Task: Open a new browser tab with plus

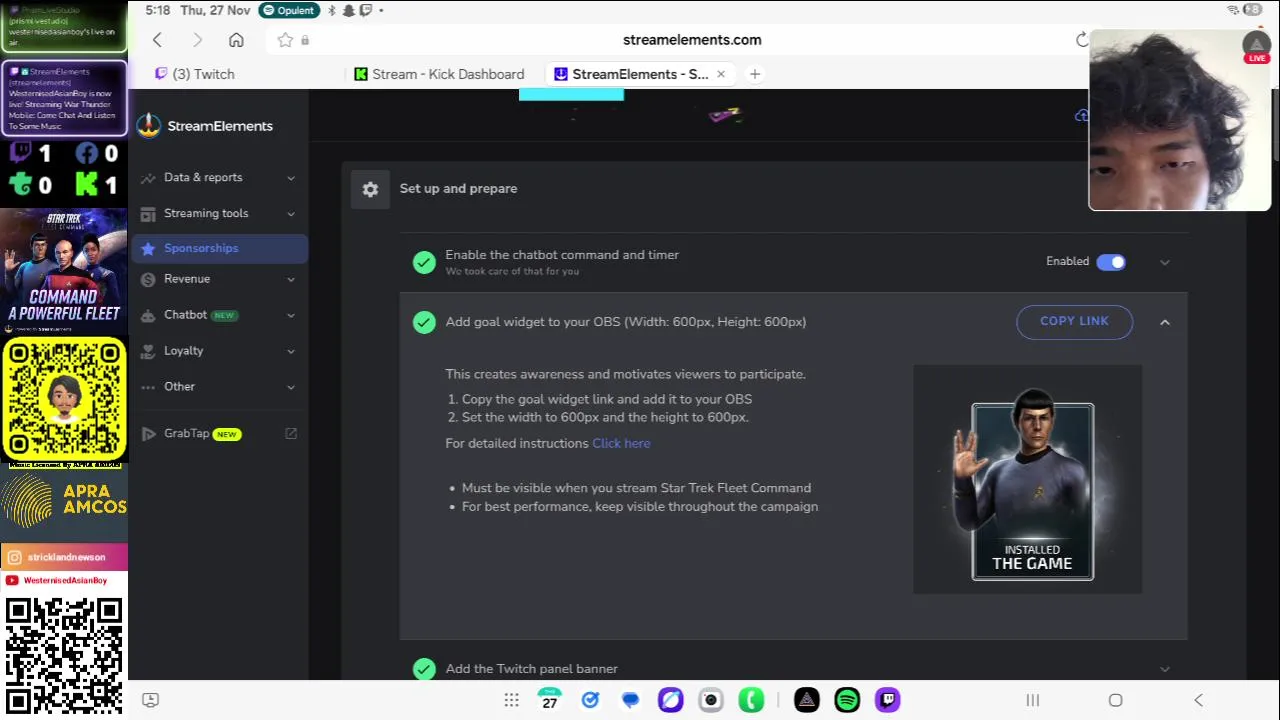Action: click(755, 74)
